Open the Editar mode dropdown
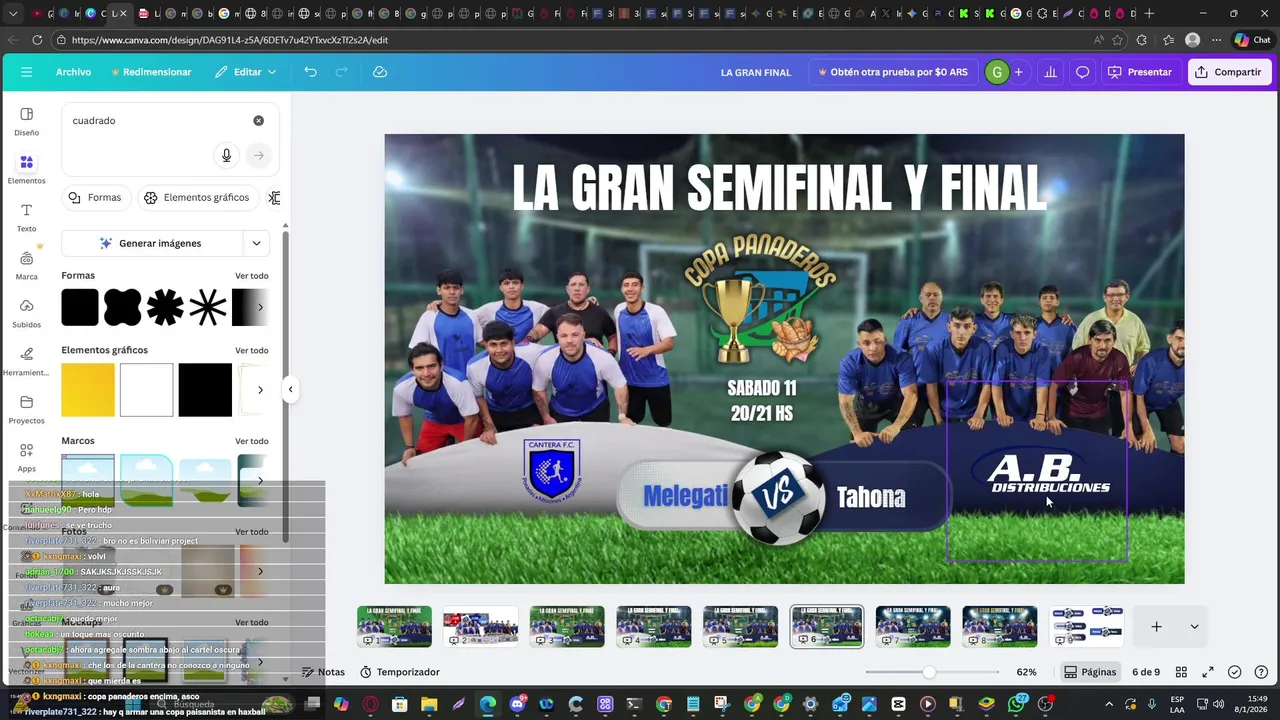Image resolution: width=1280 pixels, height=720 pixels. [x=246, y=72]
